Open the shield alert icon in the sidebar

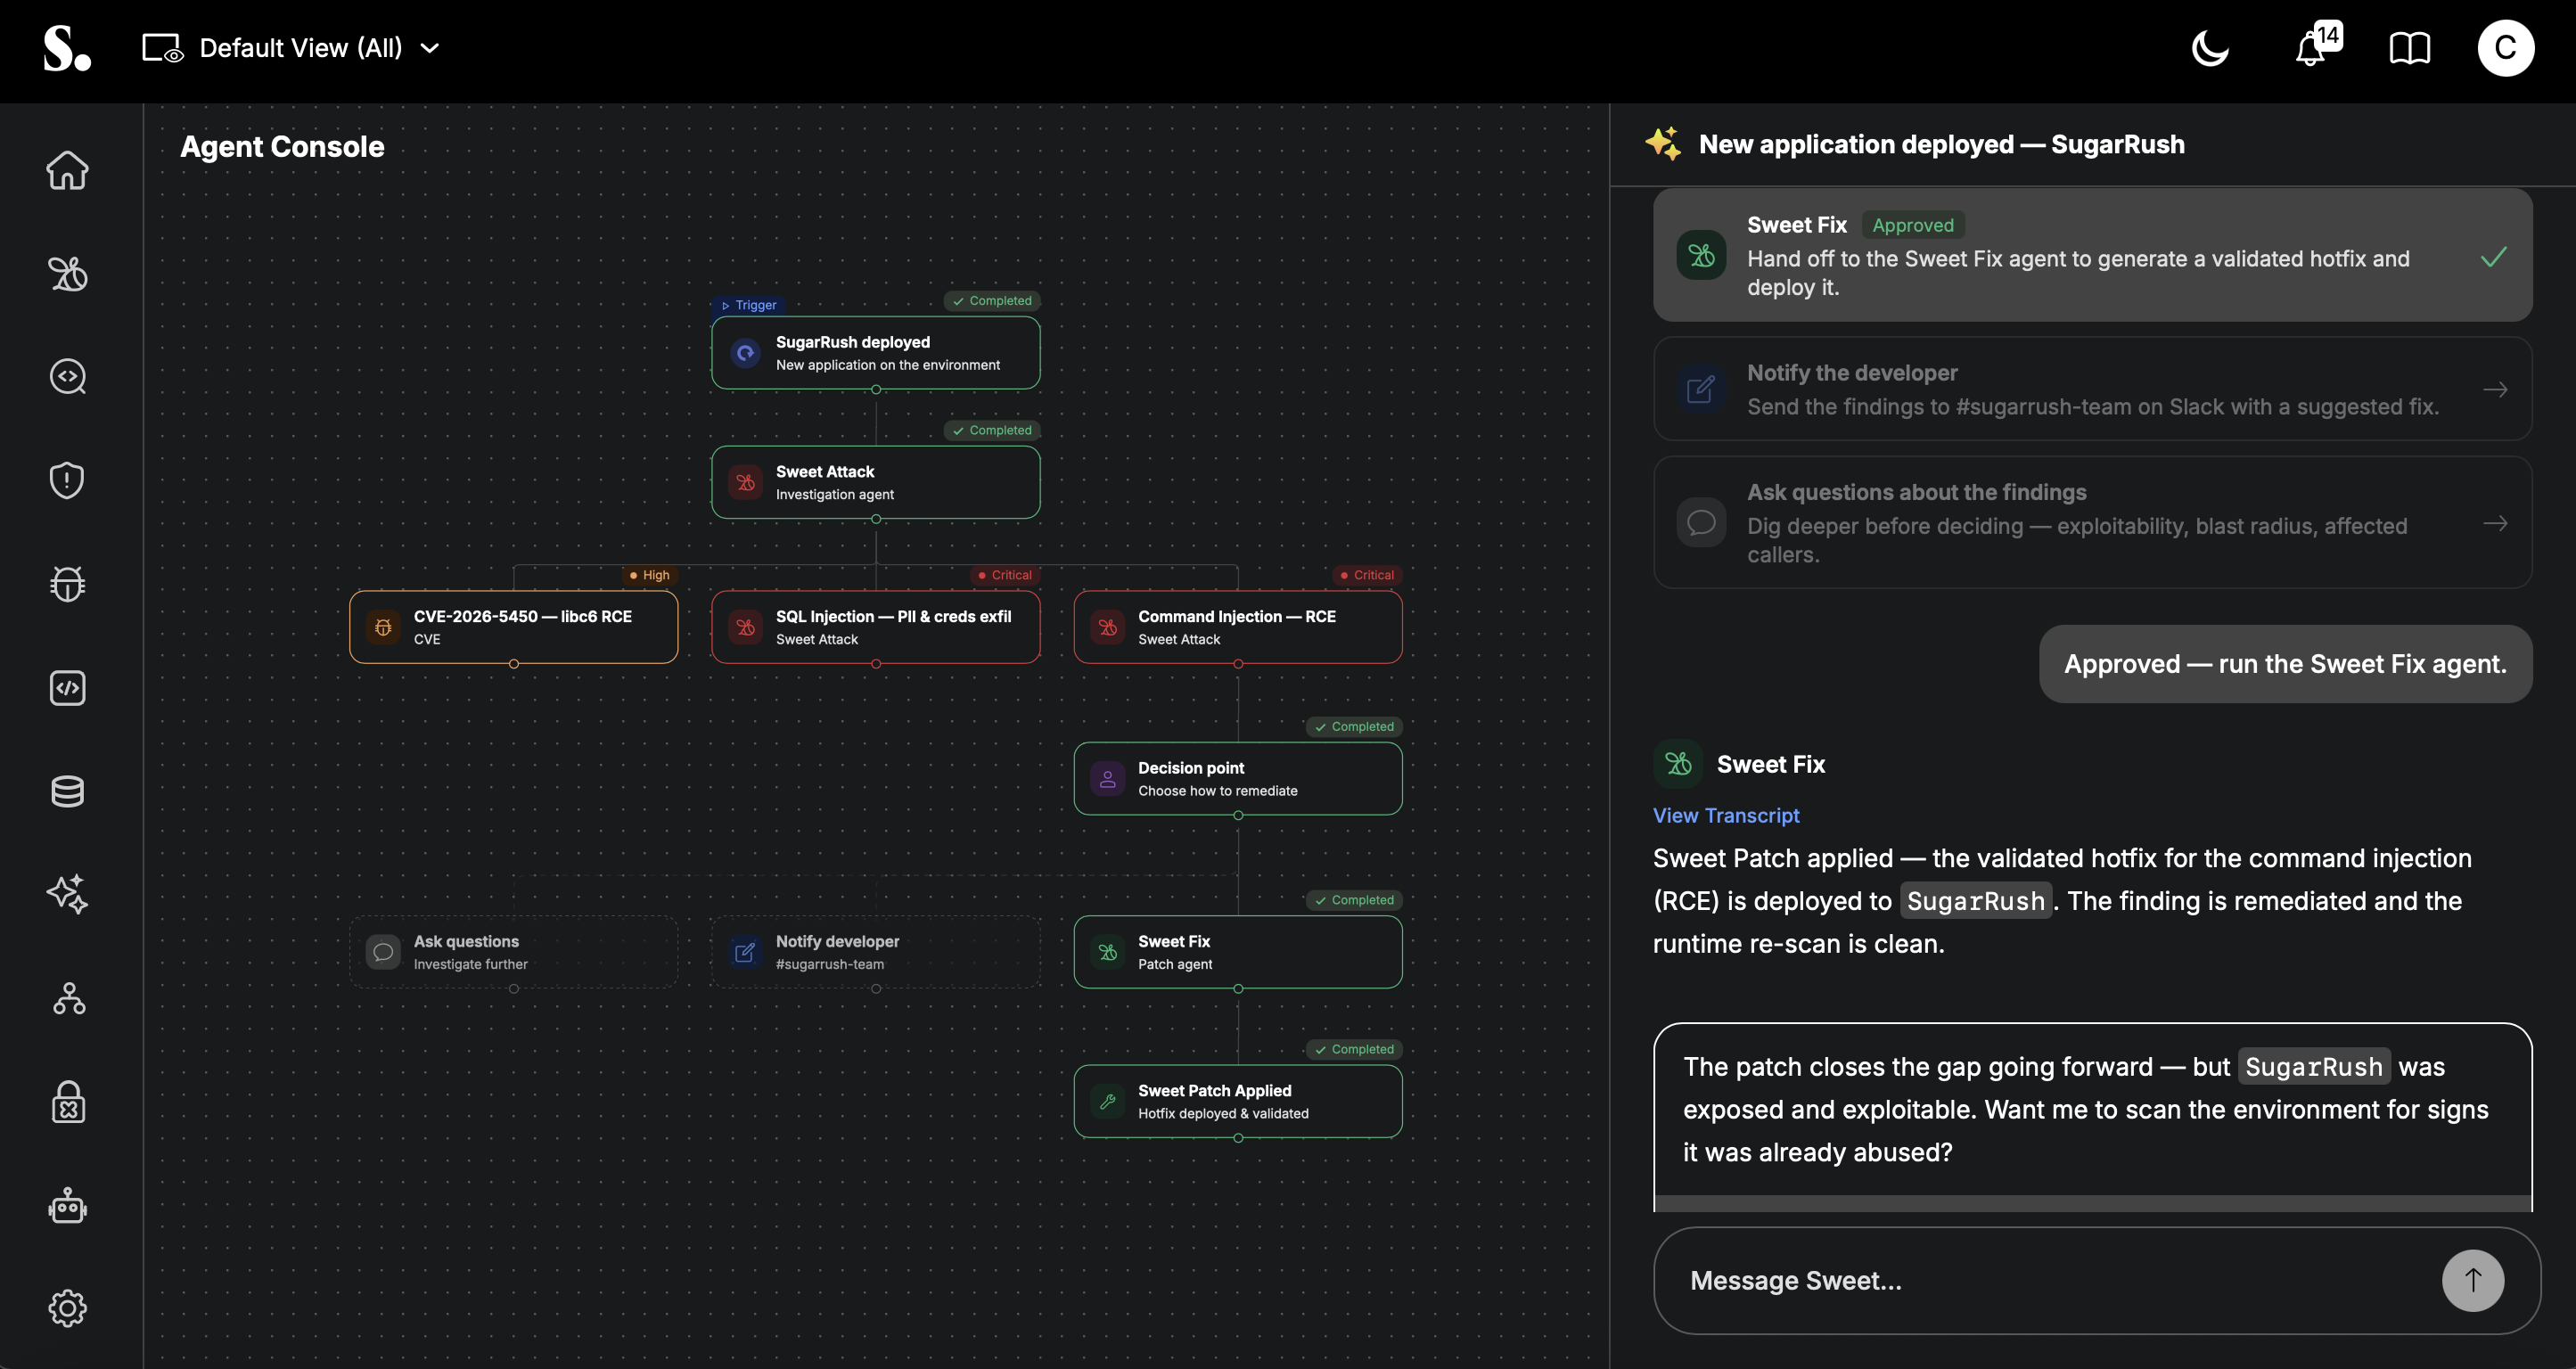click(68, 480)
